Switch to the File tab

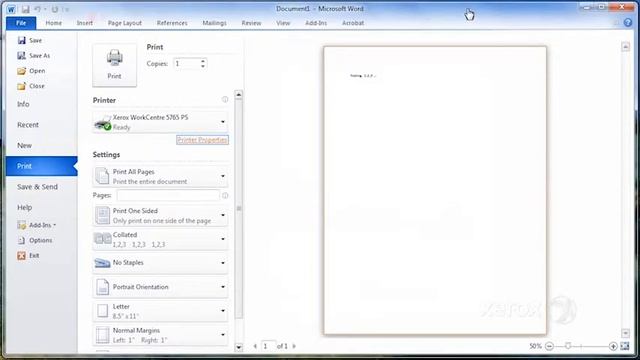click(21, 23)
